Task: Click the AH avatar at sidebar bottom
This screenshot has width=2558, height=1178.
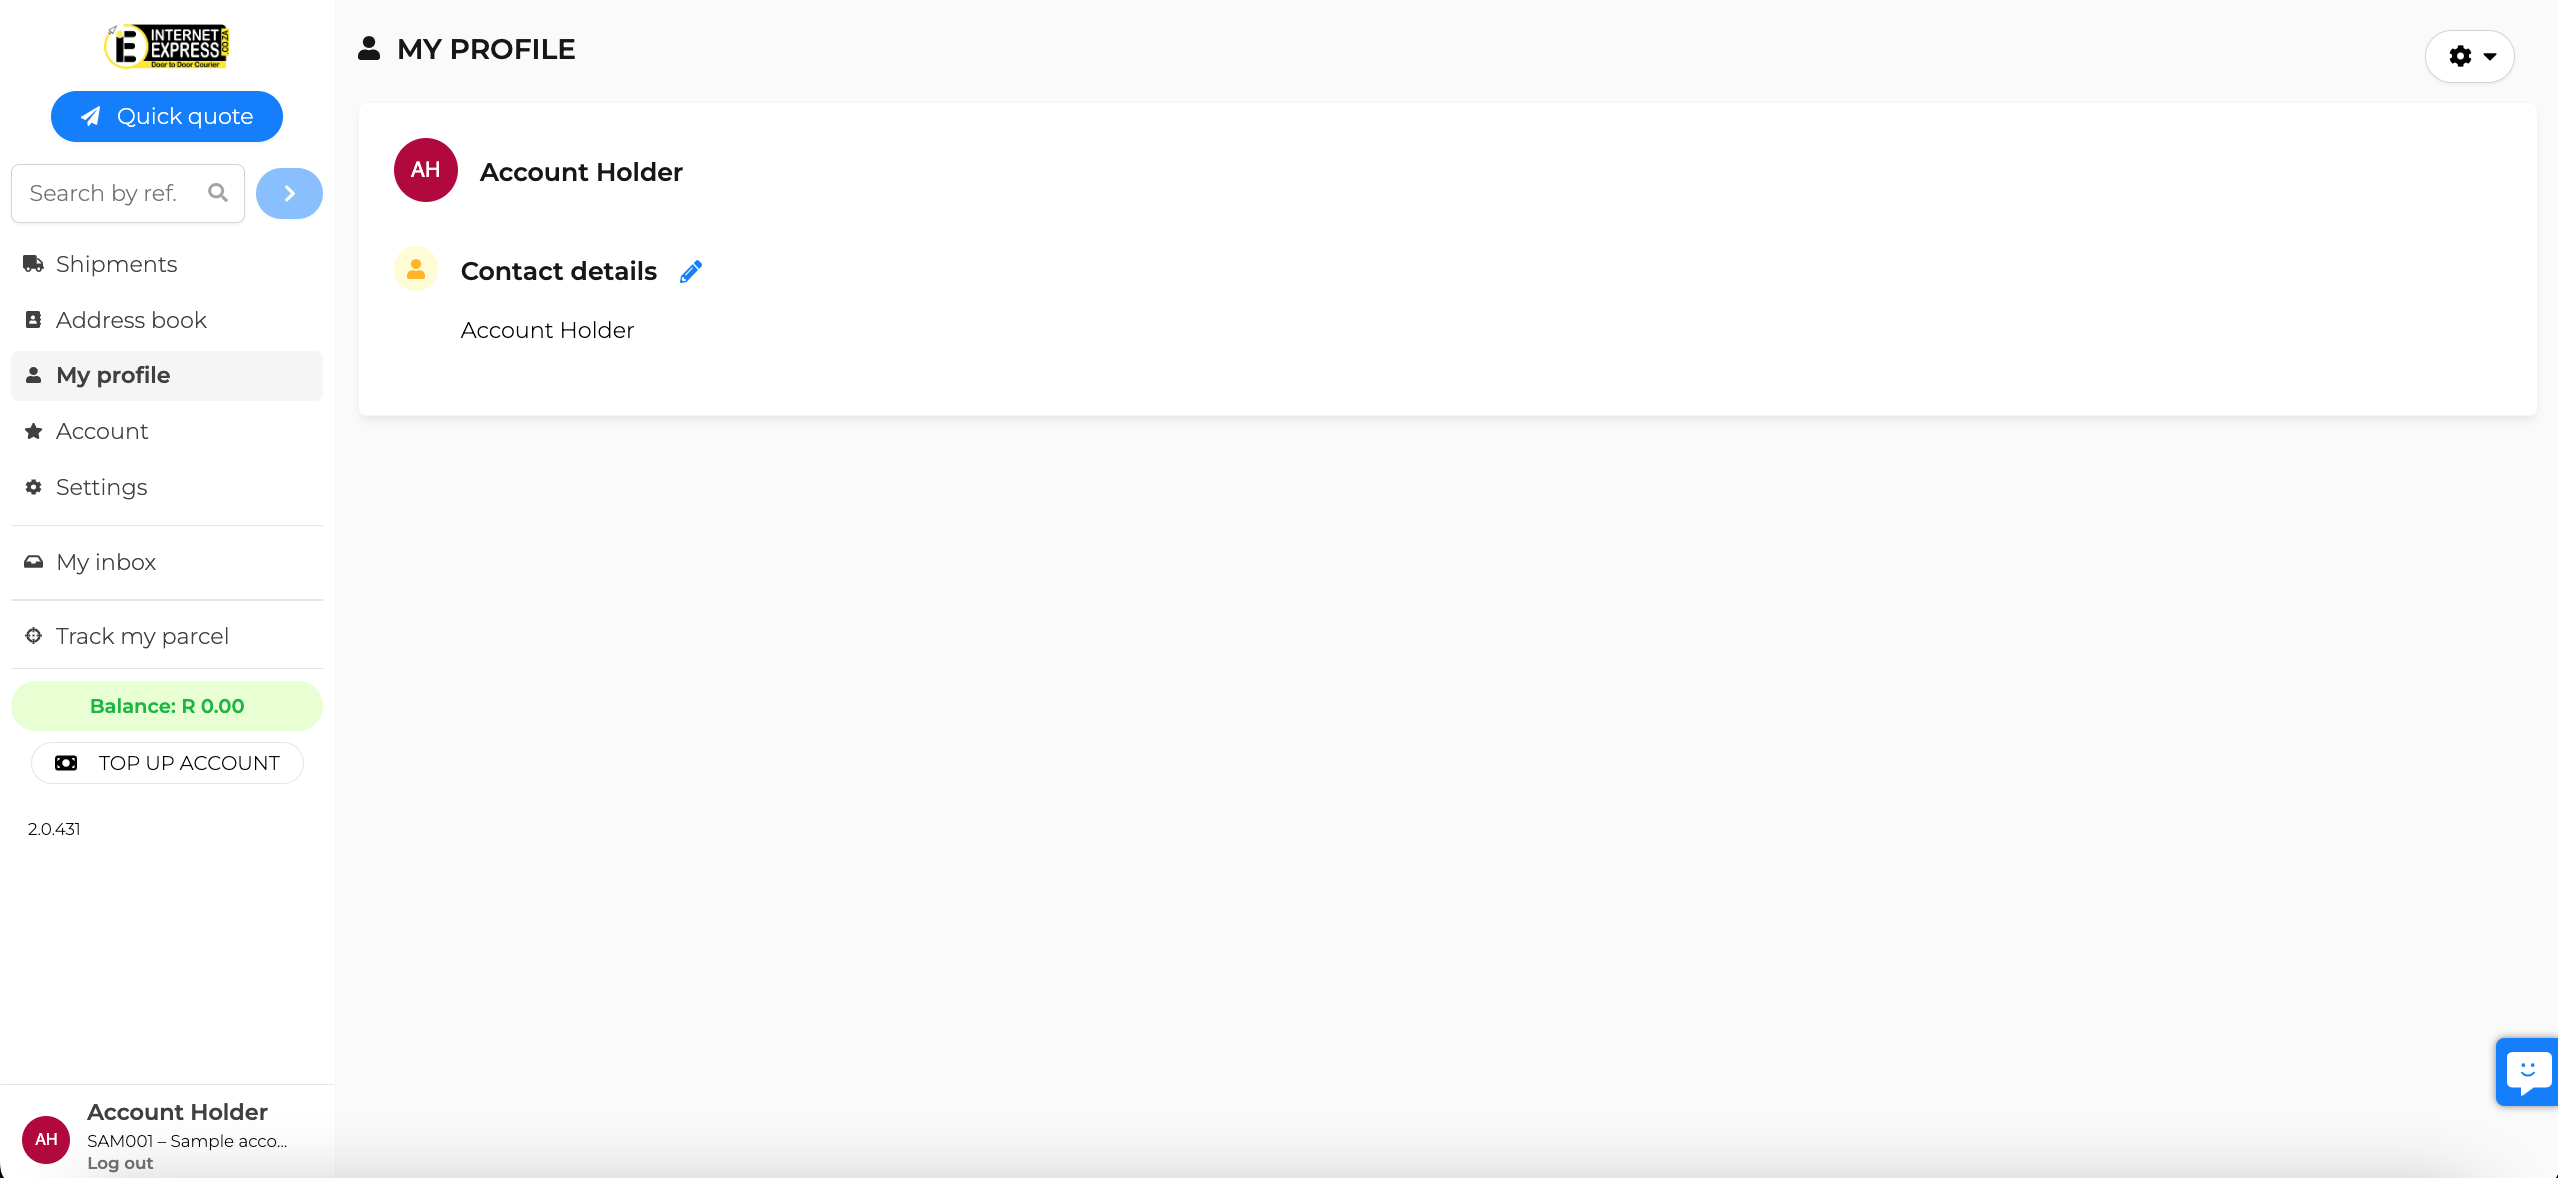Action: tap(46, 1139)
